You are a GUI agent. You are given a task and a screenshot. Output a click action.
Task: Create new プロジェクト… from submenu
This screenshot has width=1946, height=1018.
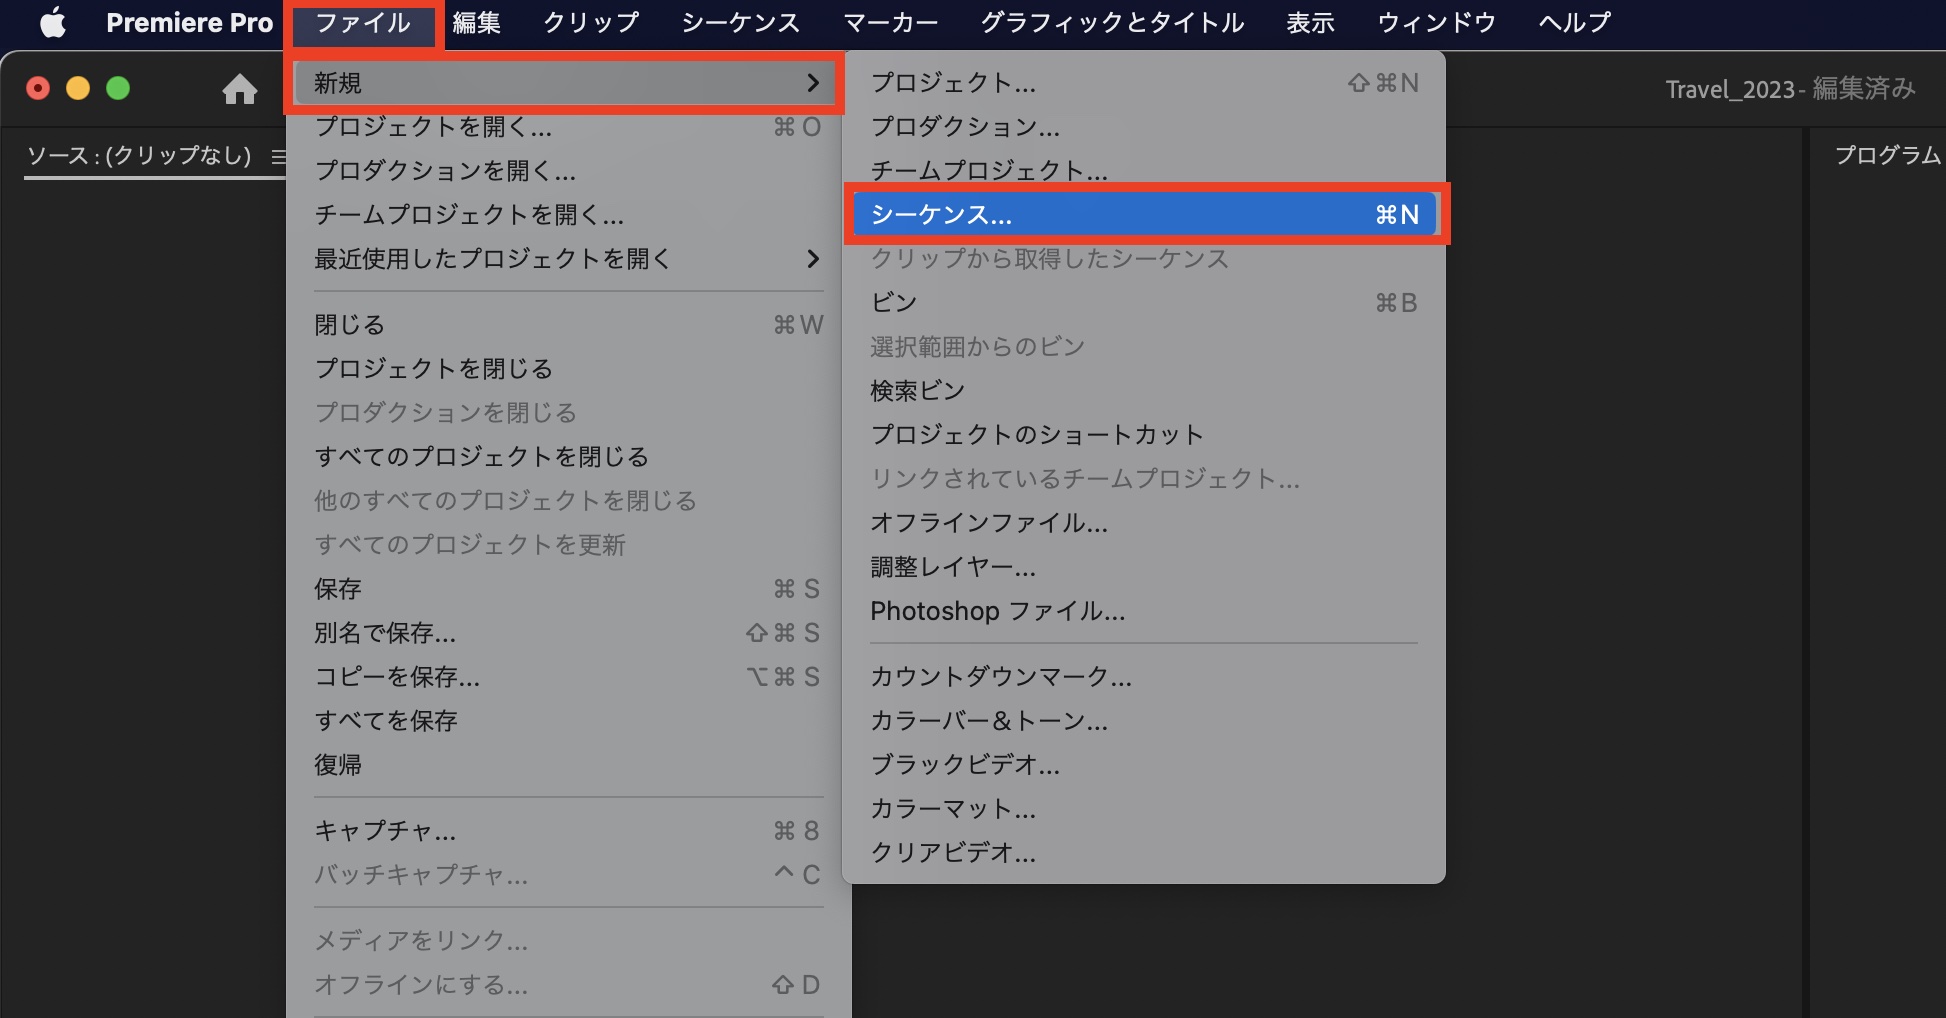pos(1144,83)
